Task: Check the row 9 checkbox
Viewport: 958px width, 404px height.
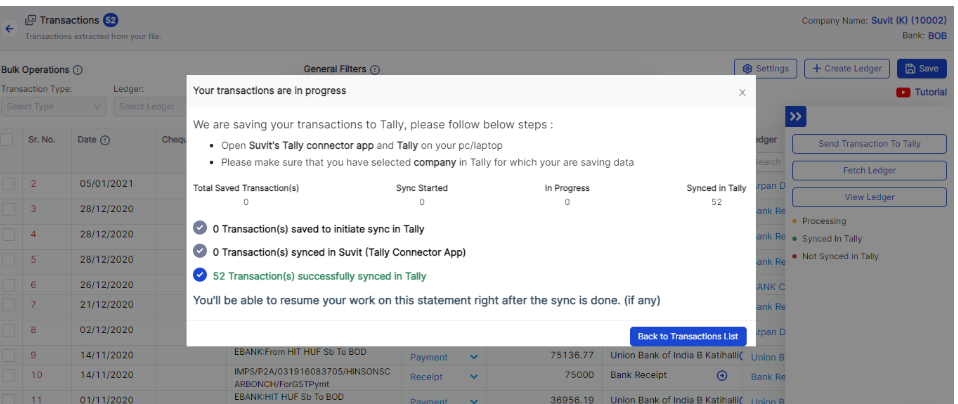Action: [8, 355]
